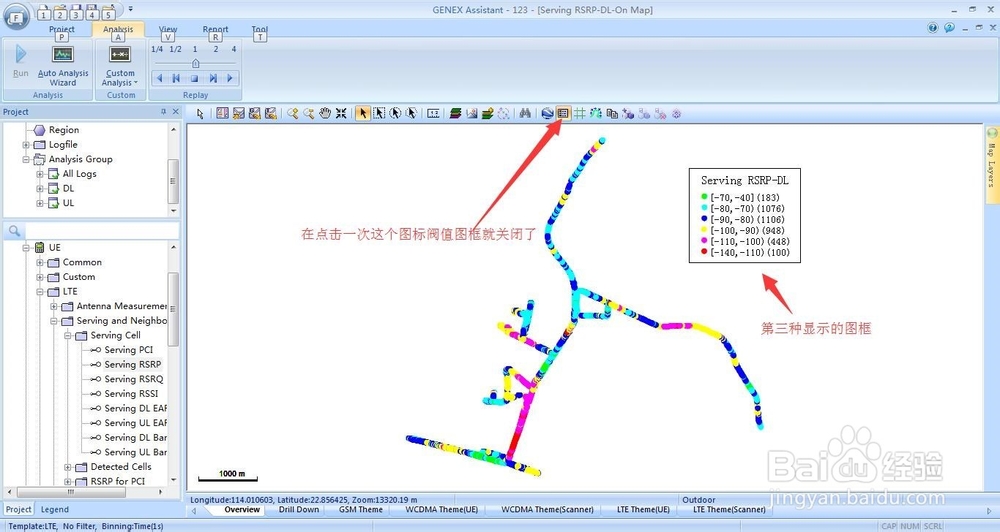
Task: Open the Map Layers side panel
Action: click(x=992, y=164)
